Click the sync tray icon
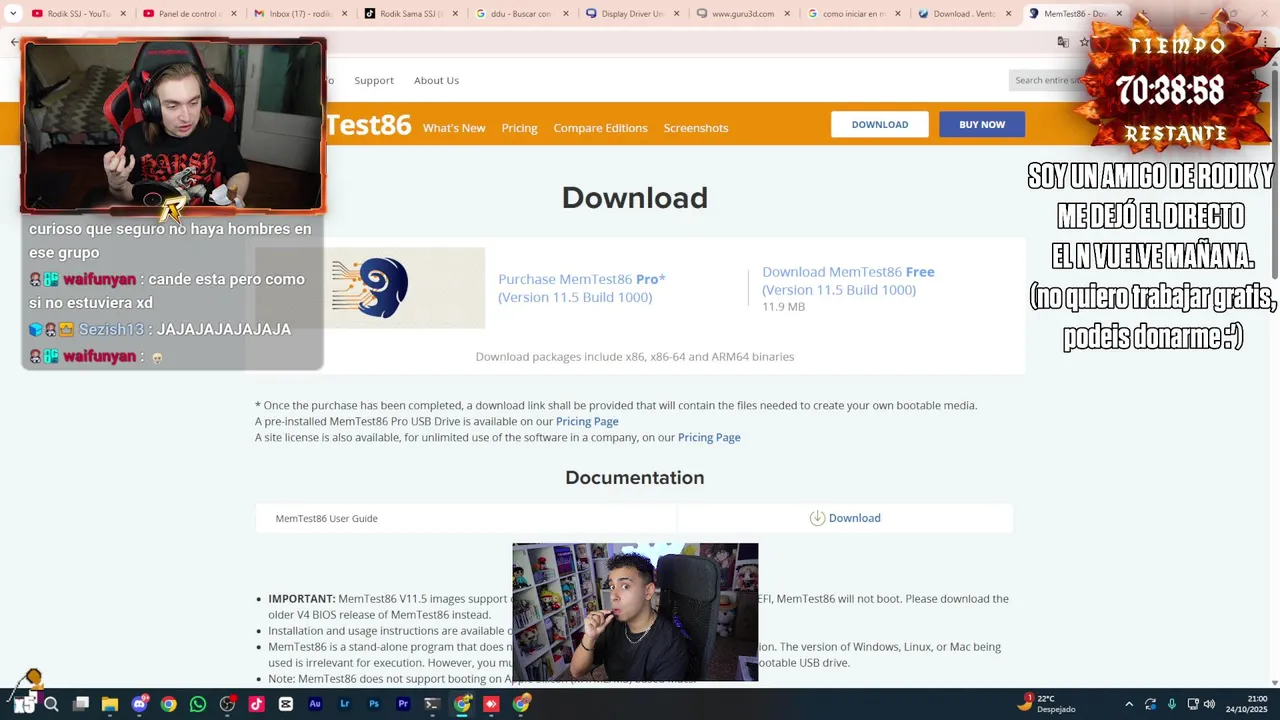Image resolution: width=1280 pixels, height=720 pixels. [1151, 704]
